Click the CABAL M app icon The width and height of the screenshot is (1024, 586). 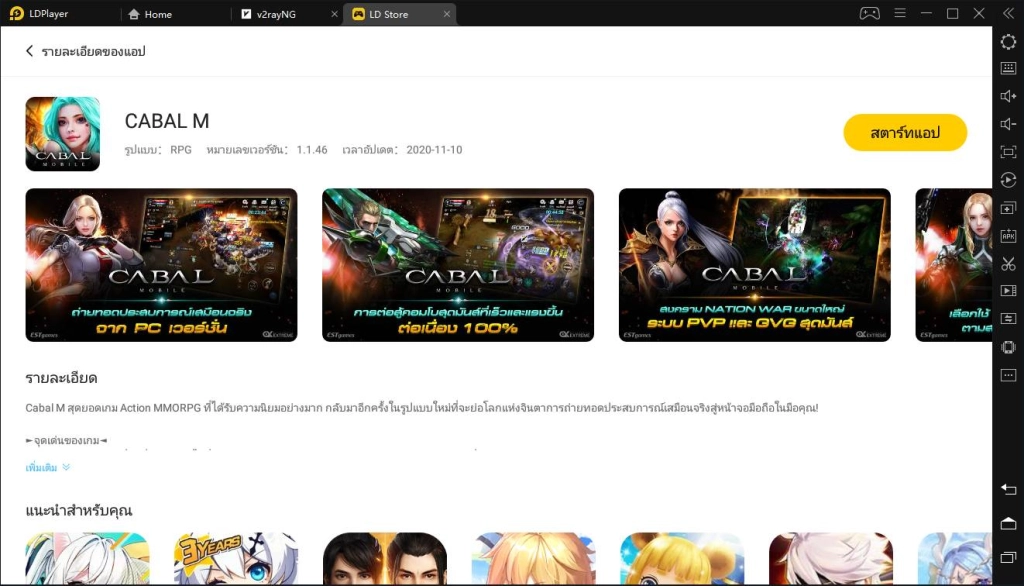pyautogui.click(x=63, y=134)
